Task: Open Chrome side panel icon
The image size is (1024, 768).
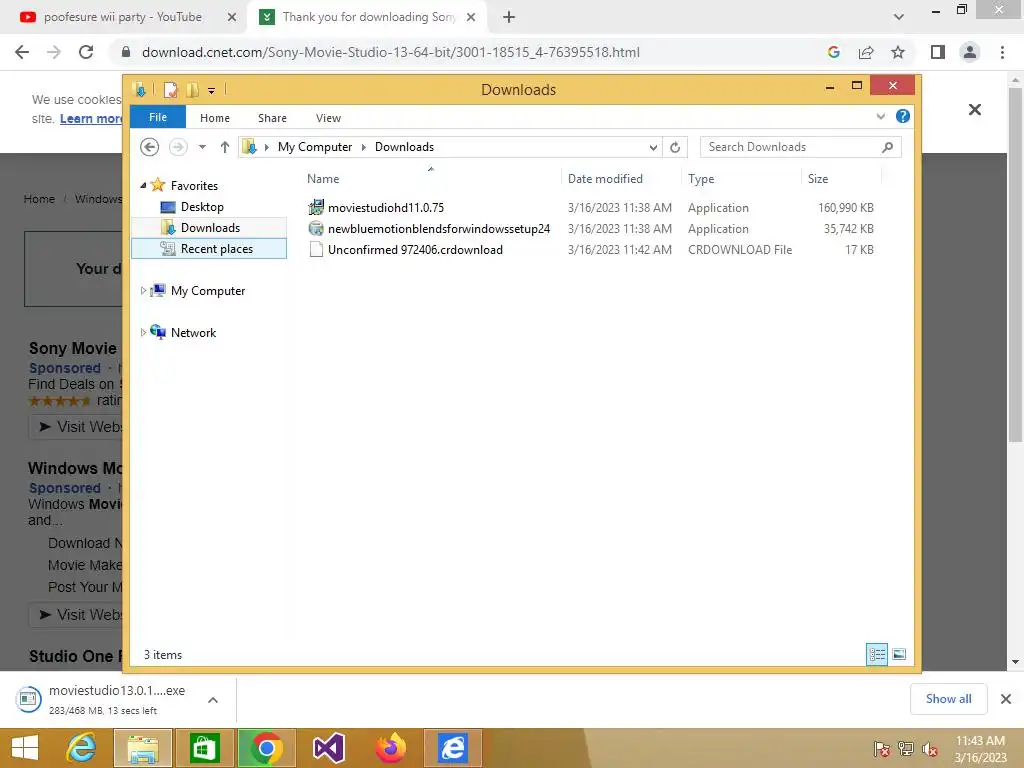Action: (x=938, y=52)
